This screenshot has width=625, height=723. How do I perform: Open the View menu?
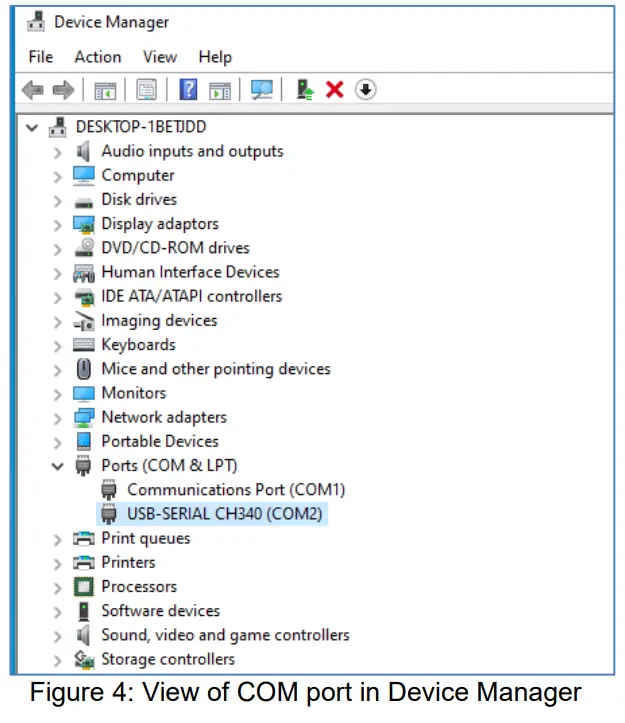pyautogui.click(x=160, y=57)
